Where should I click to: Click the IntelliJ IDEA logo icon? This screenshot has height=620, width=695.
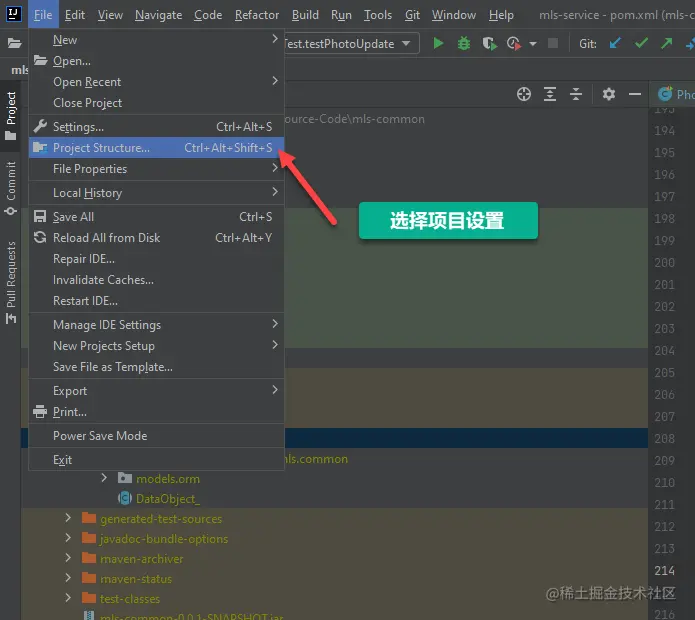pos(13,14)
